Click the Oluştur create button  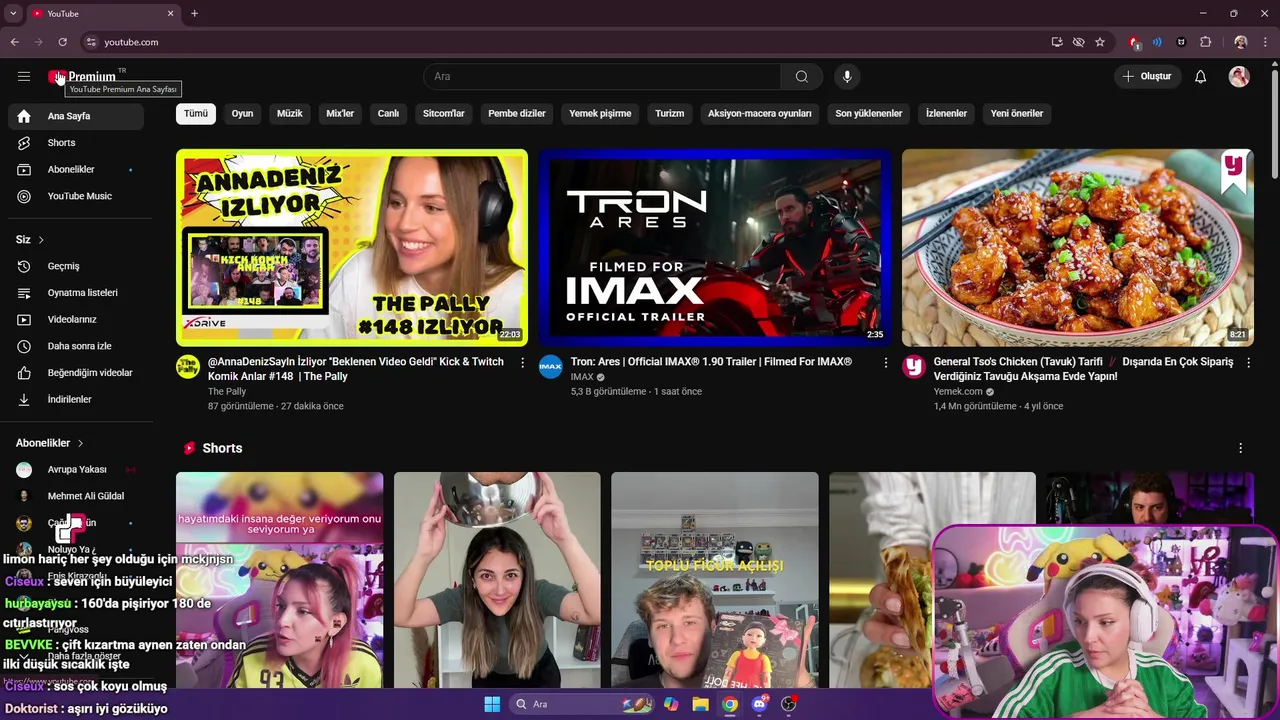[x=1148, y=76]
